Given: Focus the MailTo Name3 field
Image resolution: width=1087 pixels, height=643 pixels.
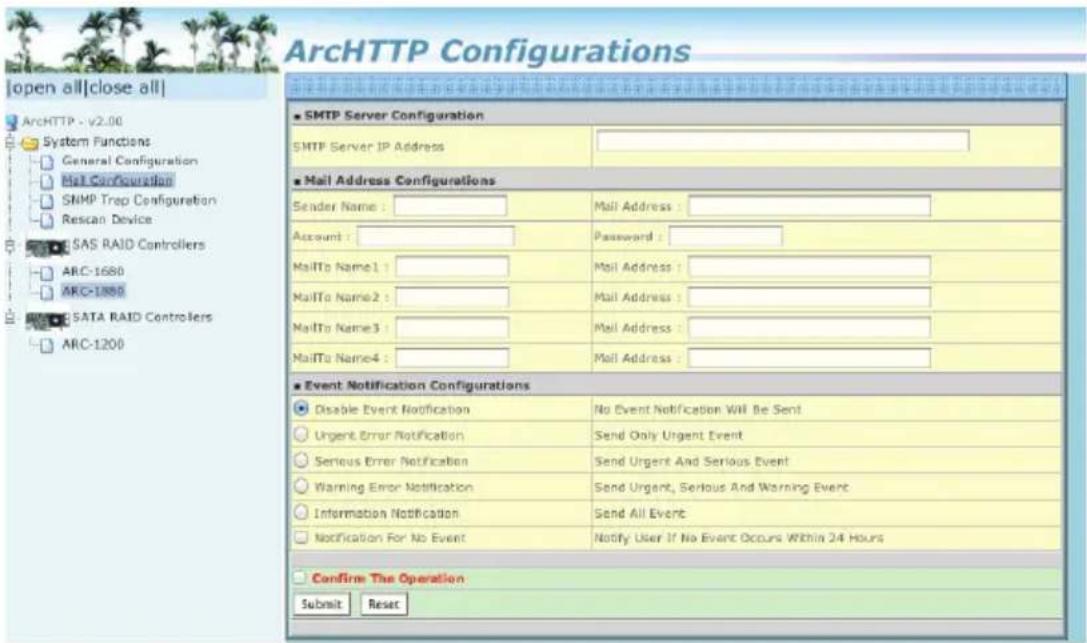Looking at the screenshot, I should pos(452,328).
